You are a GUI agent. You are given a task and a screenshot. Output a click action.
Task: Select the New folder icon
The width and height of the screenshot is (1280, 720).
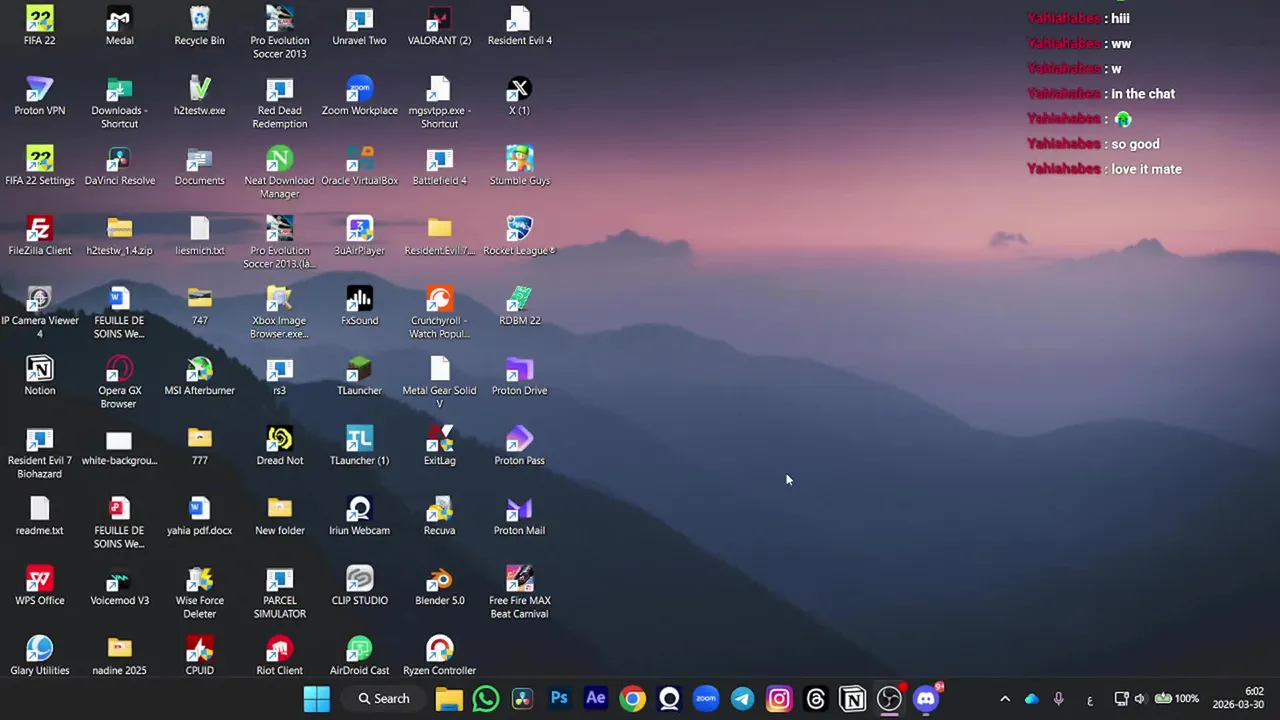pos(279,516)
